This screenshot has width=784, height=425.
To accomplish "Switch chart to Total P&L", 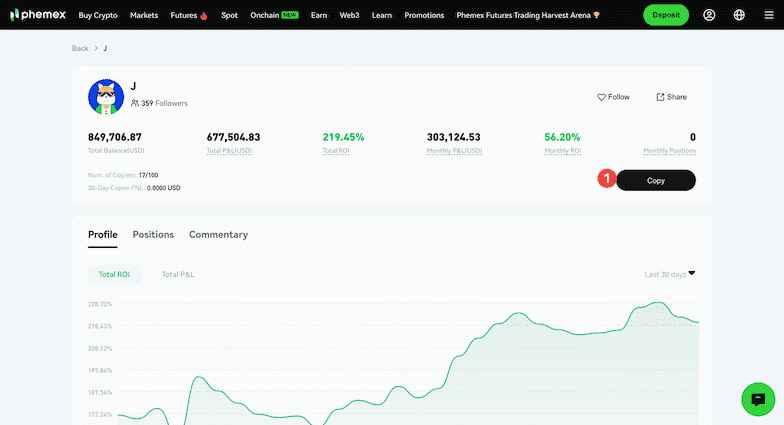I will click(x=178, y=274).
